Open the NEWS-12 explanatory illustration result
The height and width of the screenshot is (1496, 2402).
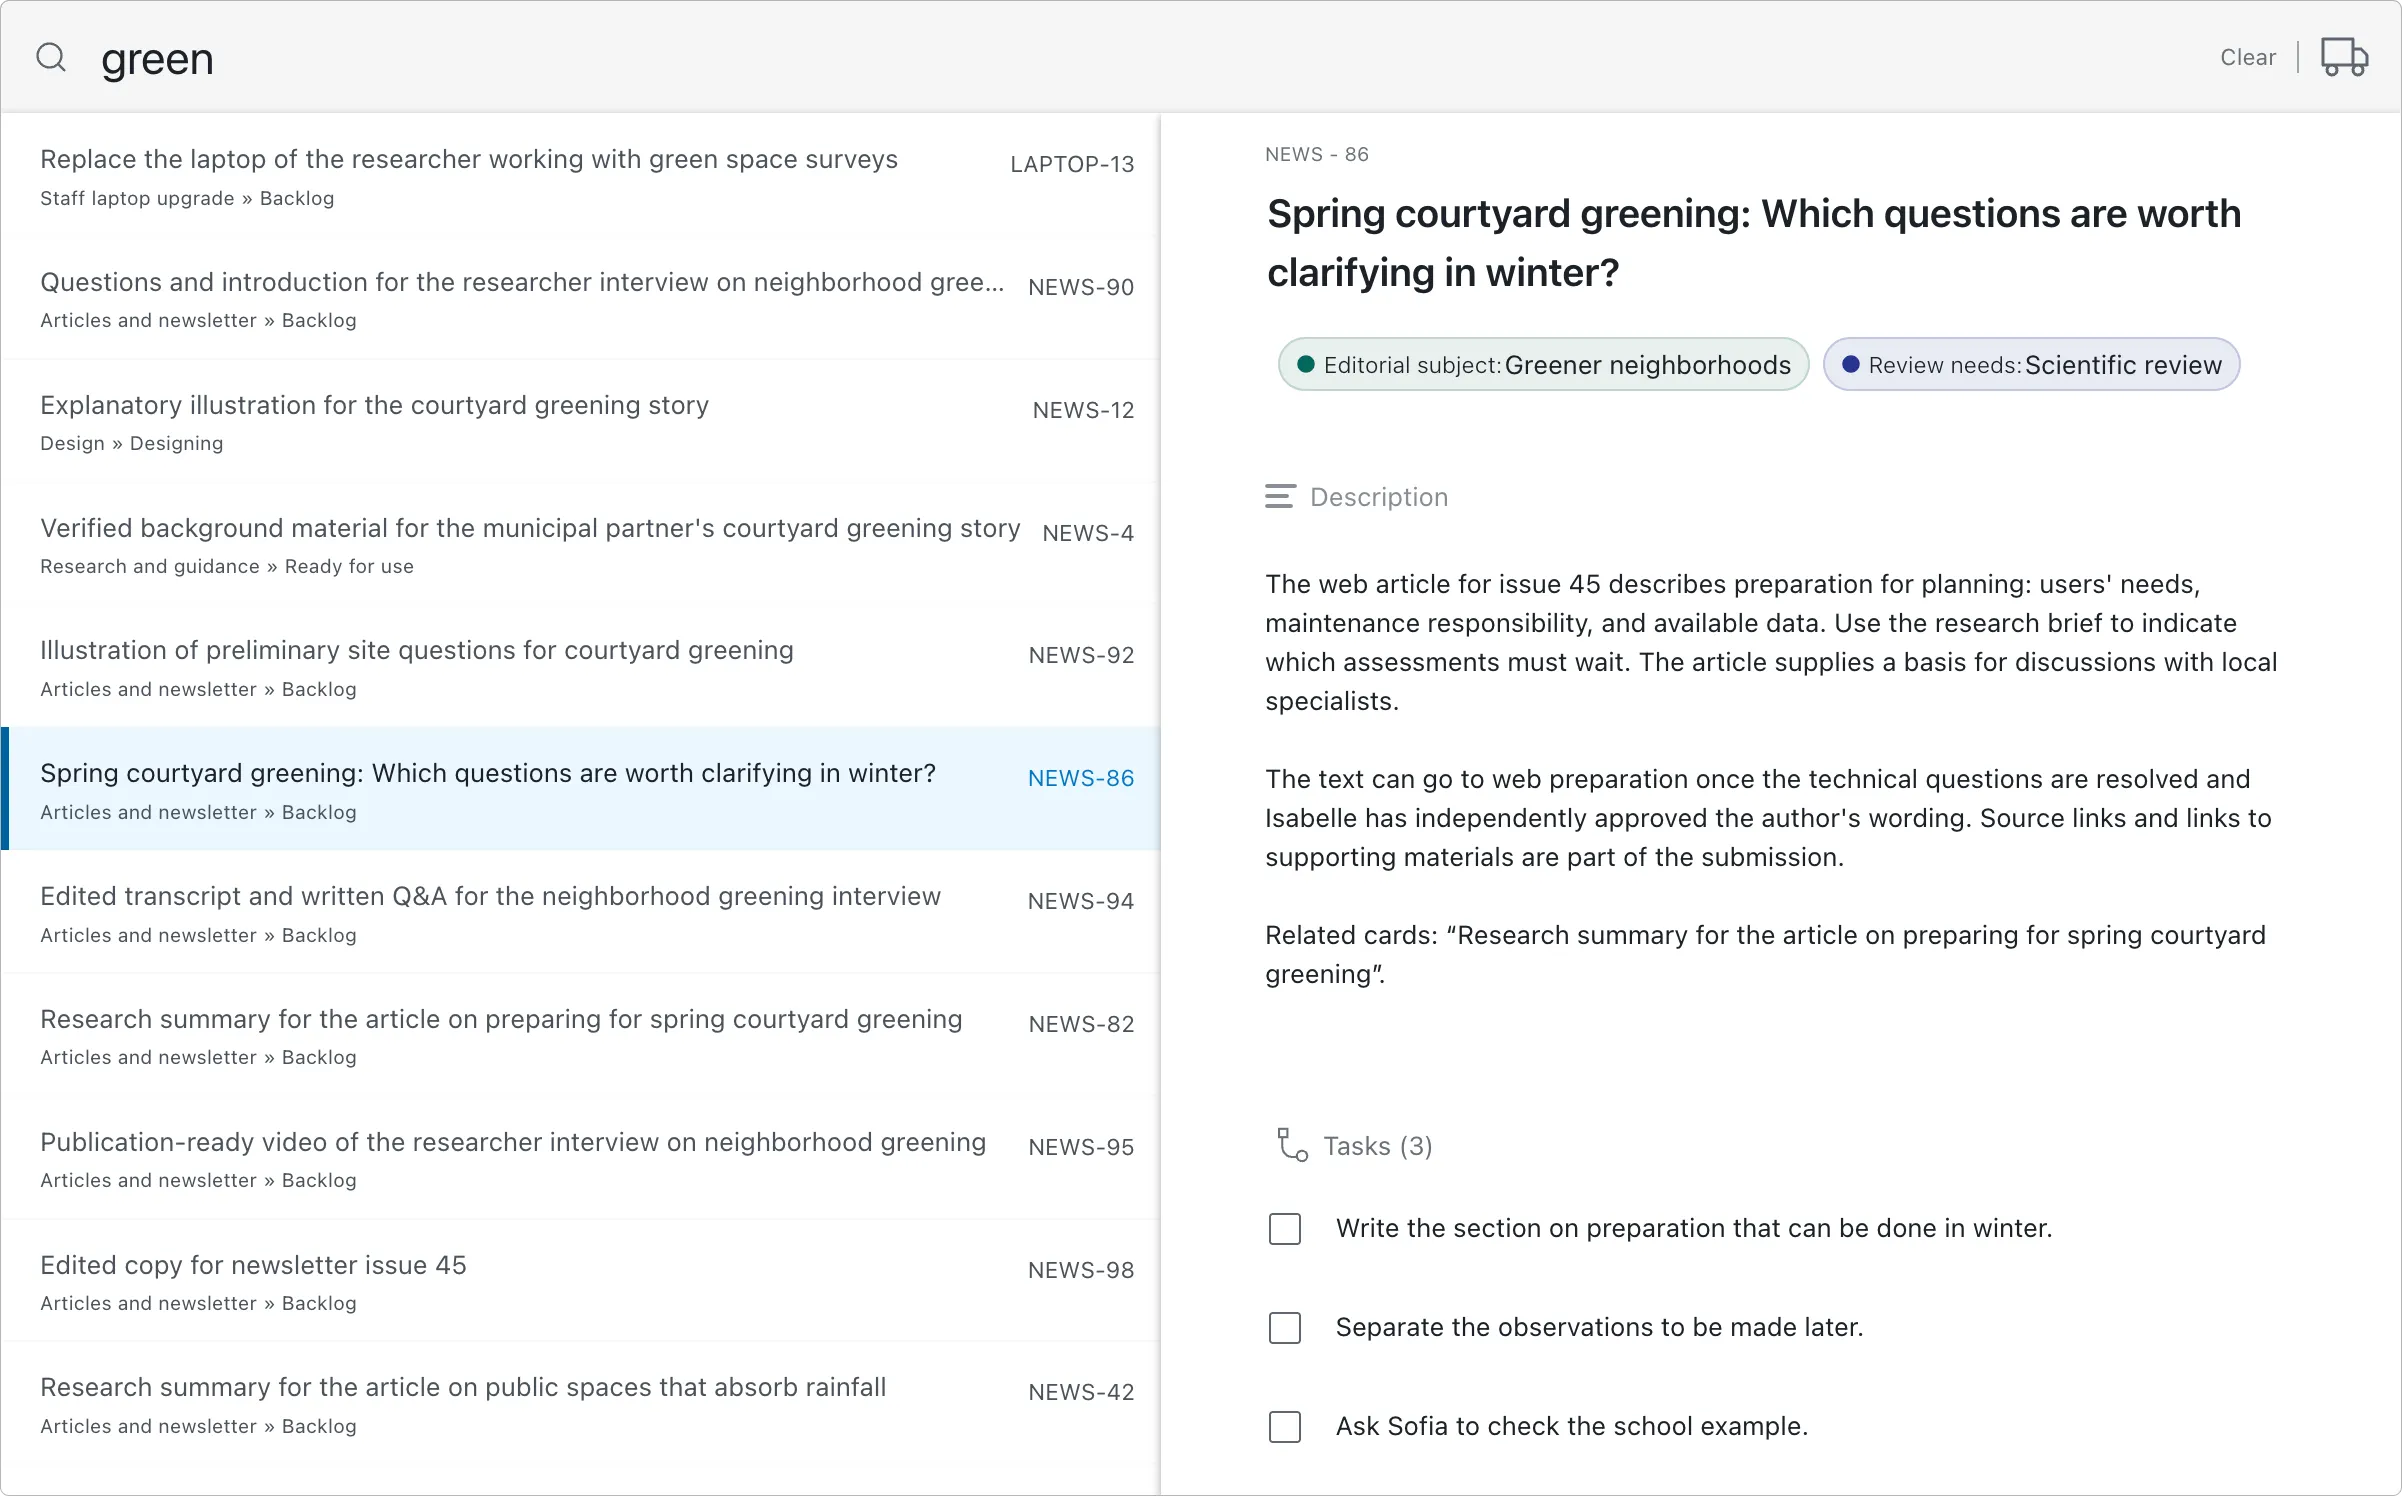click(581, 422)
